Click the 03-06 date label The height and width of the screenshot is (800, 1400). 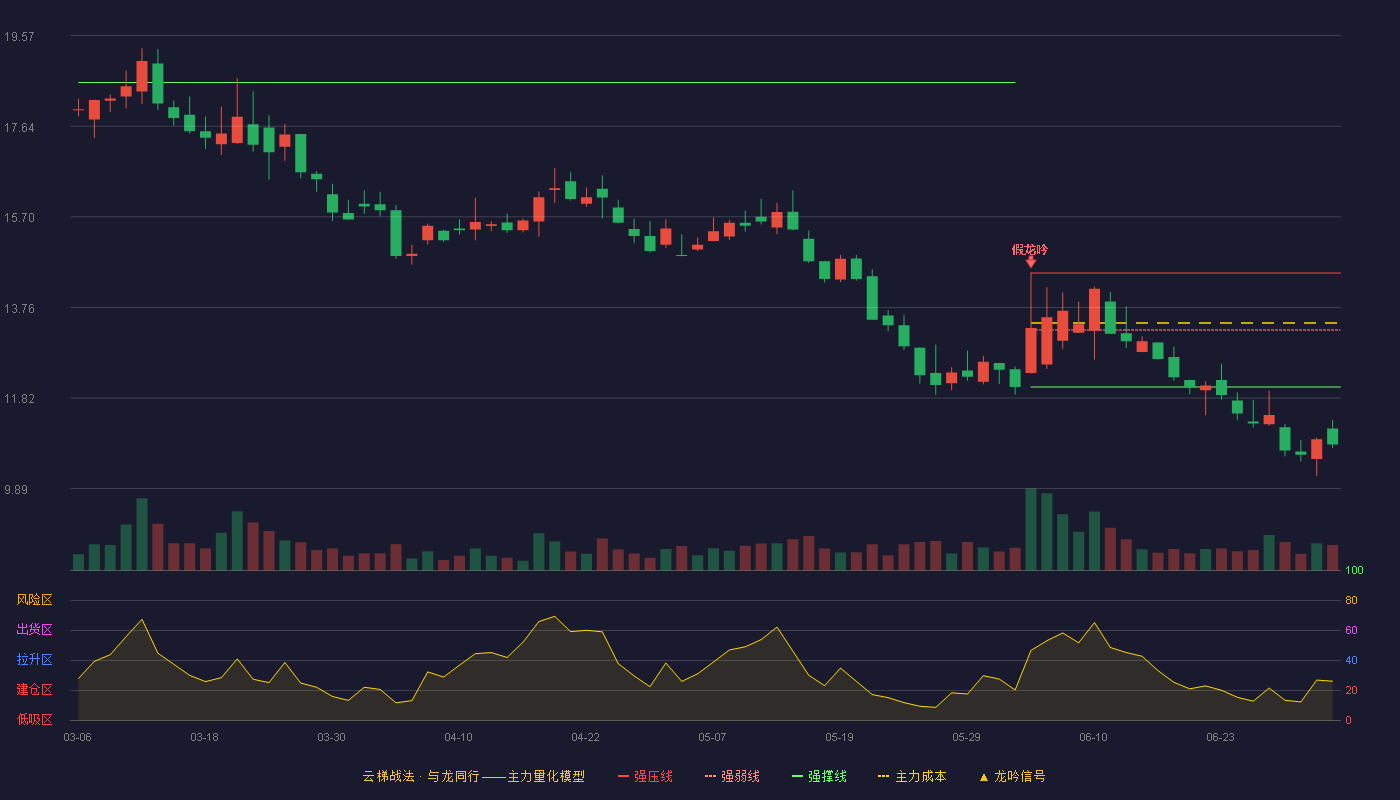[77, 737]
